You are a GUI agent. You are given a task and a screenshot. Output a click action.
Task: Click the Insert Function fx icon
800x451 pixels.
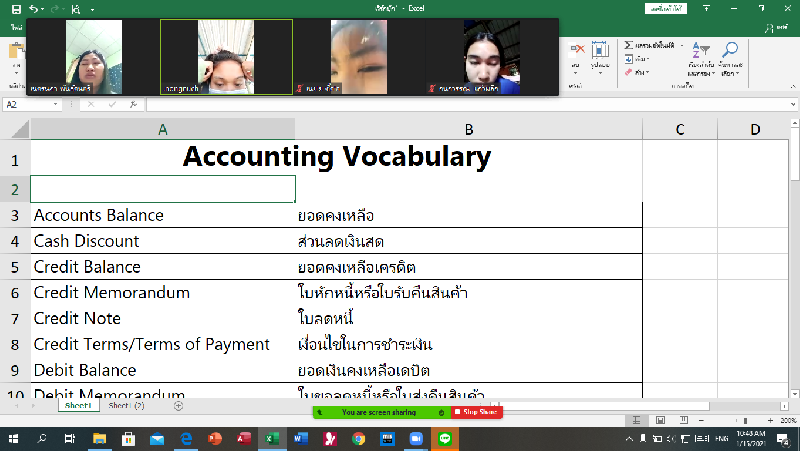tap(134, 104)
